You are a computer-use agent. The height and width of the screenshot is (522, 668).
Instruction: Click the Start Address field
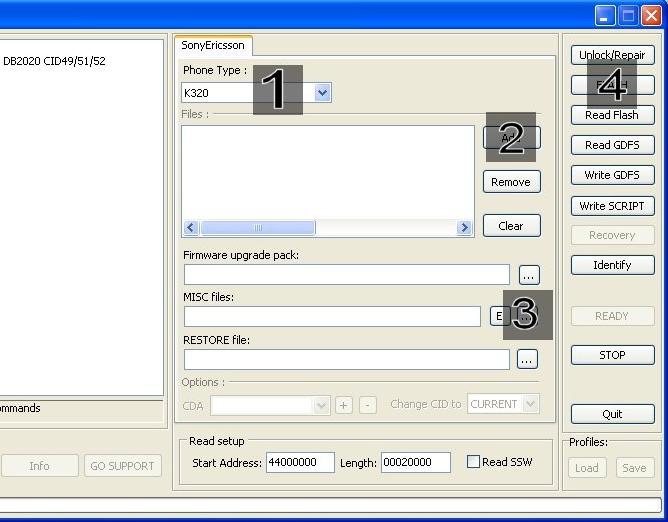pos(300,462)
